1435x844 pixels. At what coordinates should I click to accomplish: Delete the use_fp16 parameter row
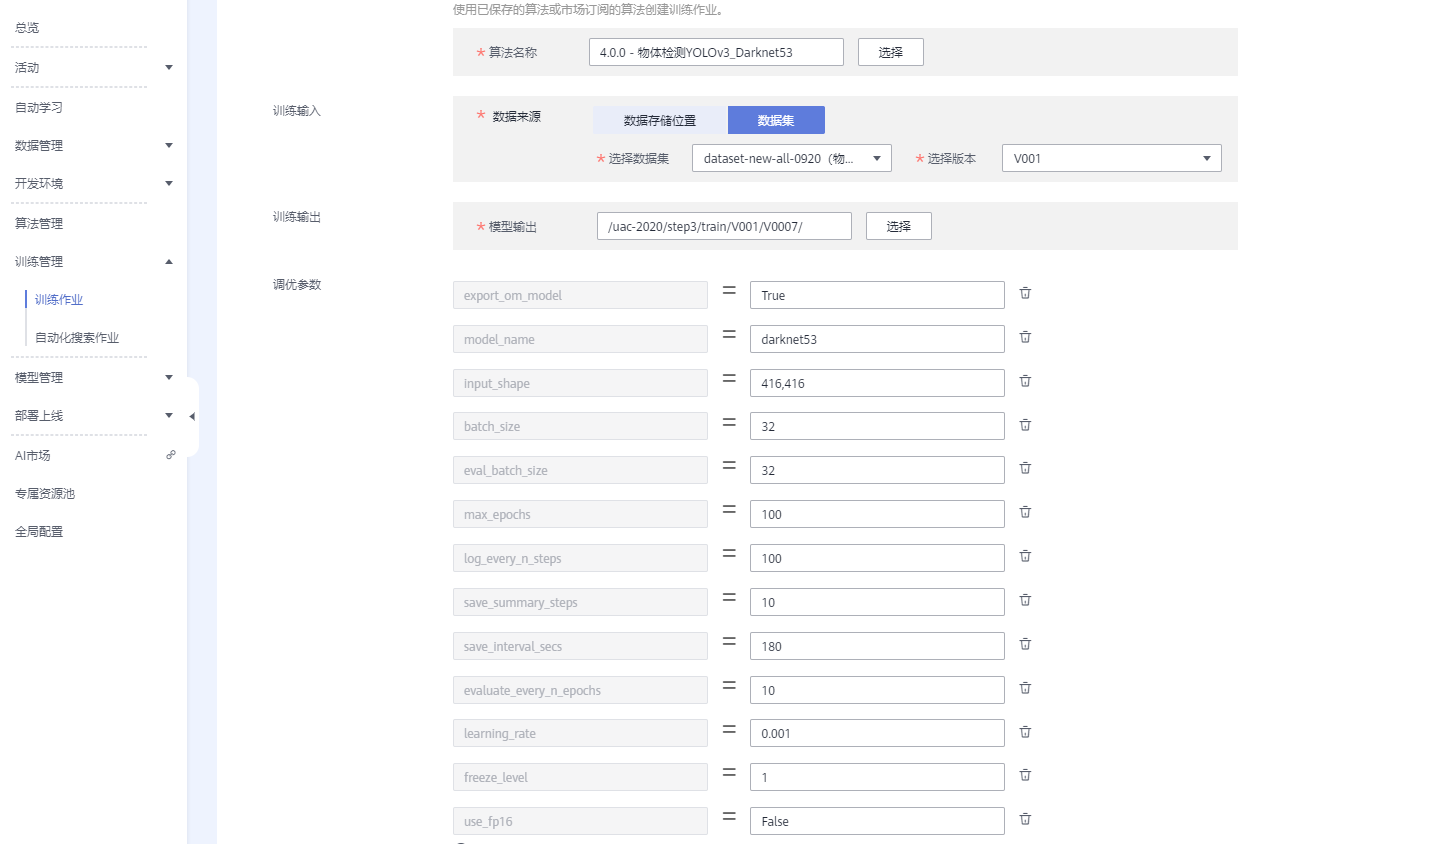(x=1025, y=820)
